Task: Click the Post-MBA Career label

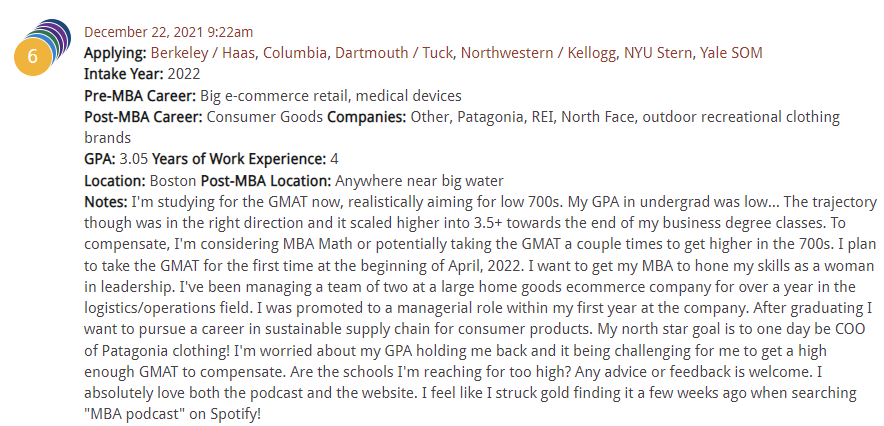Action: coord(143,117)
